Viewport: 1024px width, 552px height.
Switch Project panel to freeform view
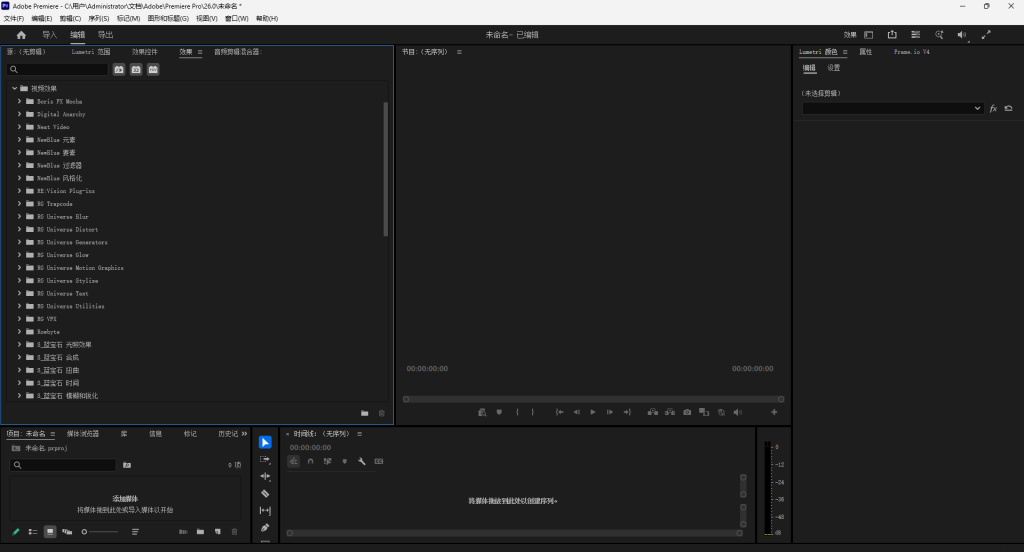pos(67,532)
